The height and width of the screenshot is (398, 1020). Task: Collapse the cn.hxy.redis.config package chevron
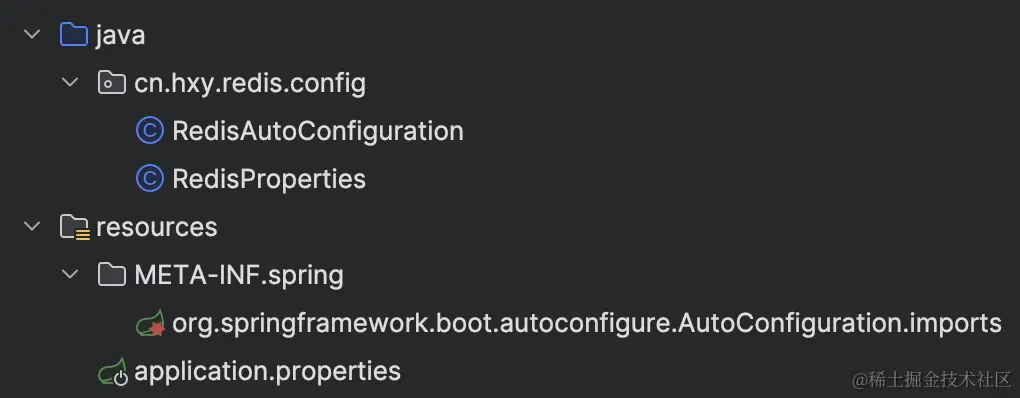click(x=70, y=83)
